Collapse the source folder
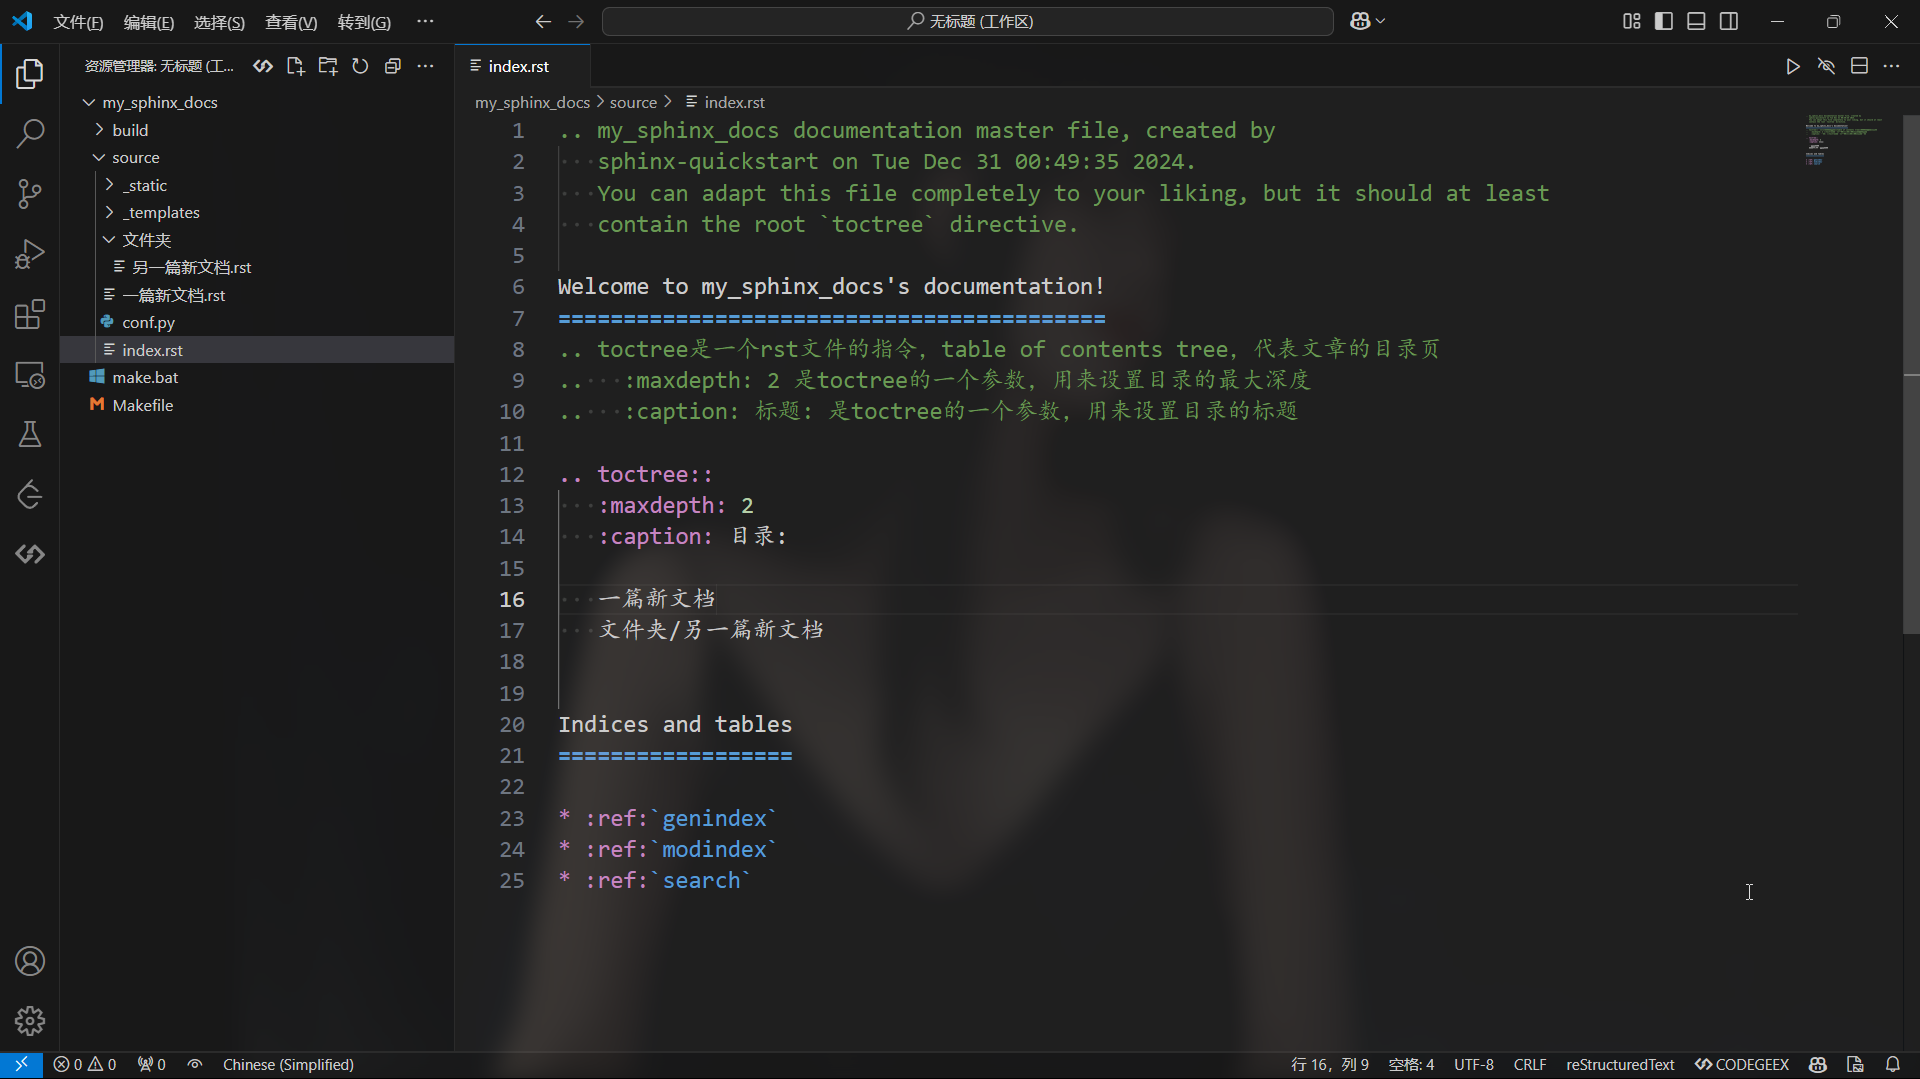Viewport: 1920px width, 1079px height. pos(135,157)
